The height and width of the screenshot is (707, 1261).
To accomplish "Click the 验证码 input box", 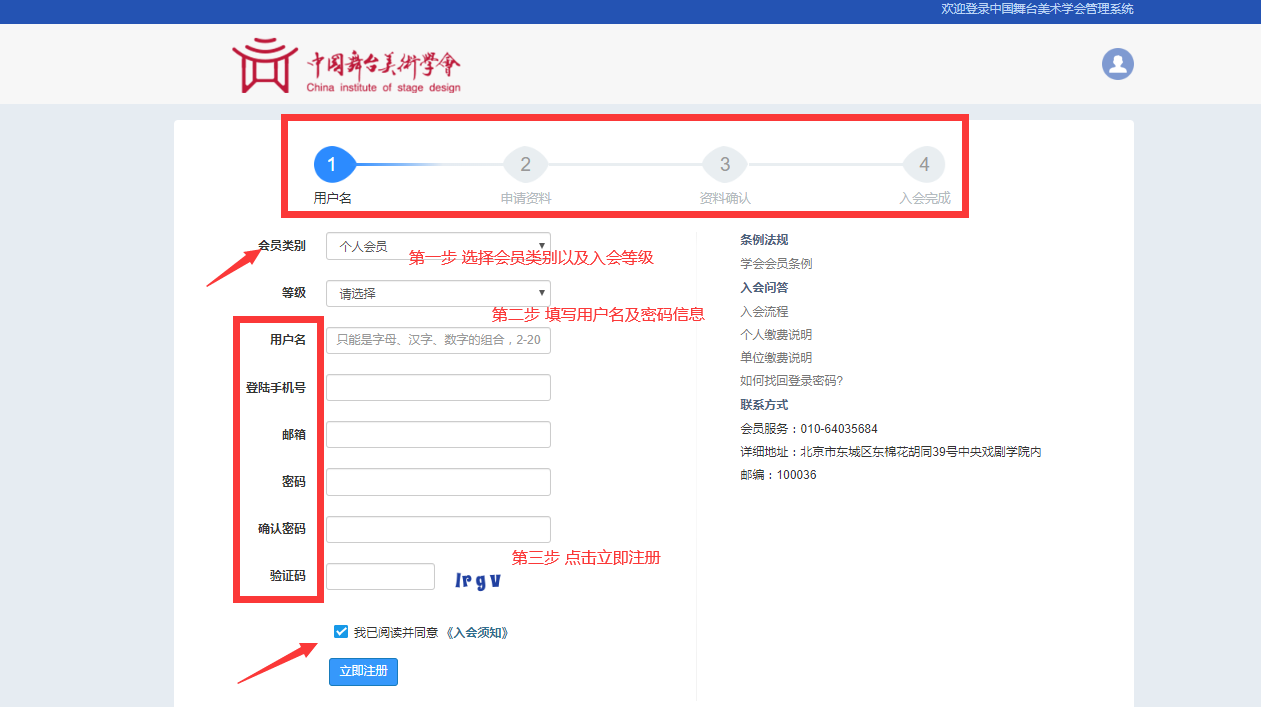I will [x=380, y=577].
